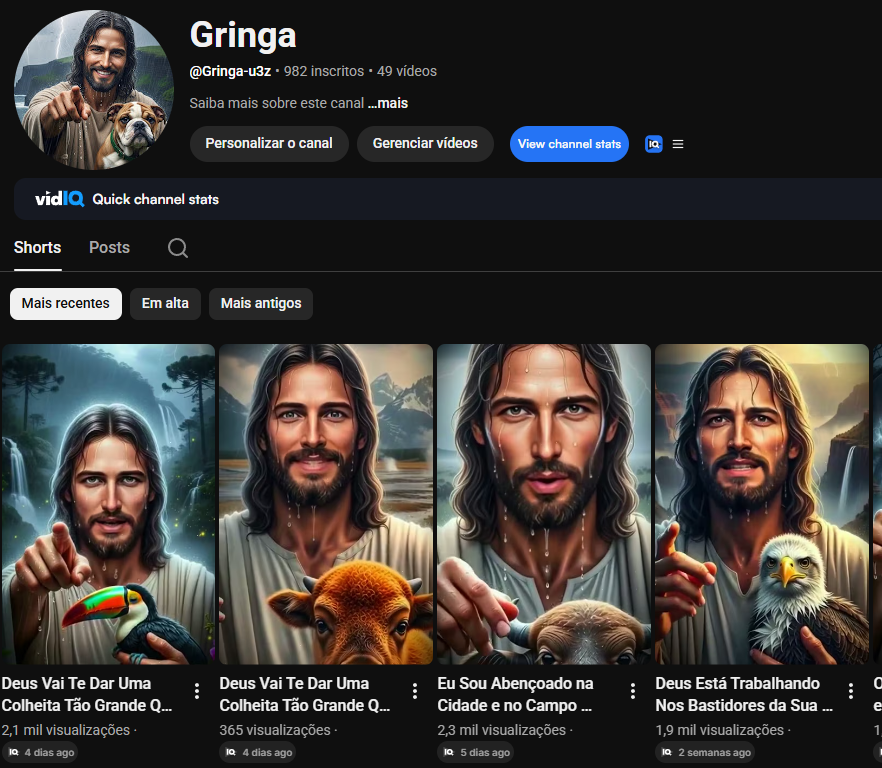The height and width of the screenshot is (768, 882).
Task: Open three-dot menu on toucan short
Action: coord(197,691)
